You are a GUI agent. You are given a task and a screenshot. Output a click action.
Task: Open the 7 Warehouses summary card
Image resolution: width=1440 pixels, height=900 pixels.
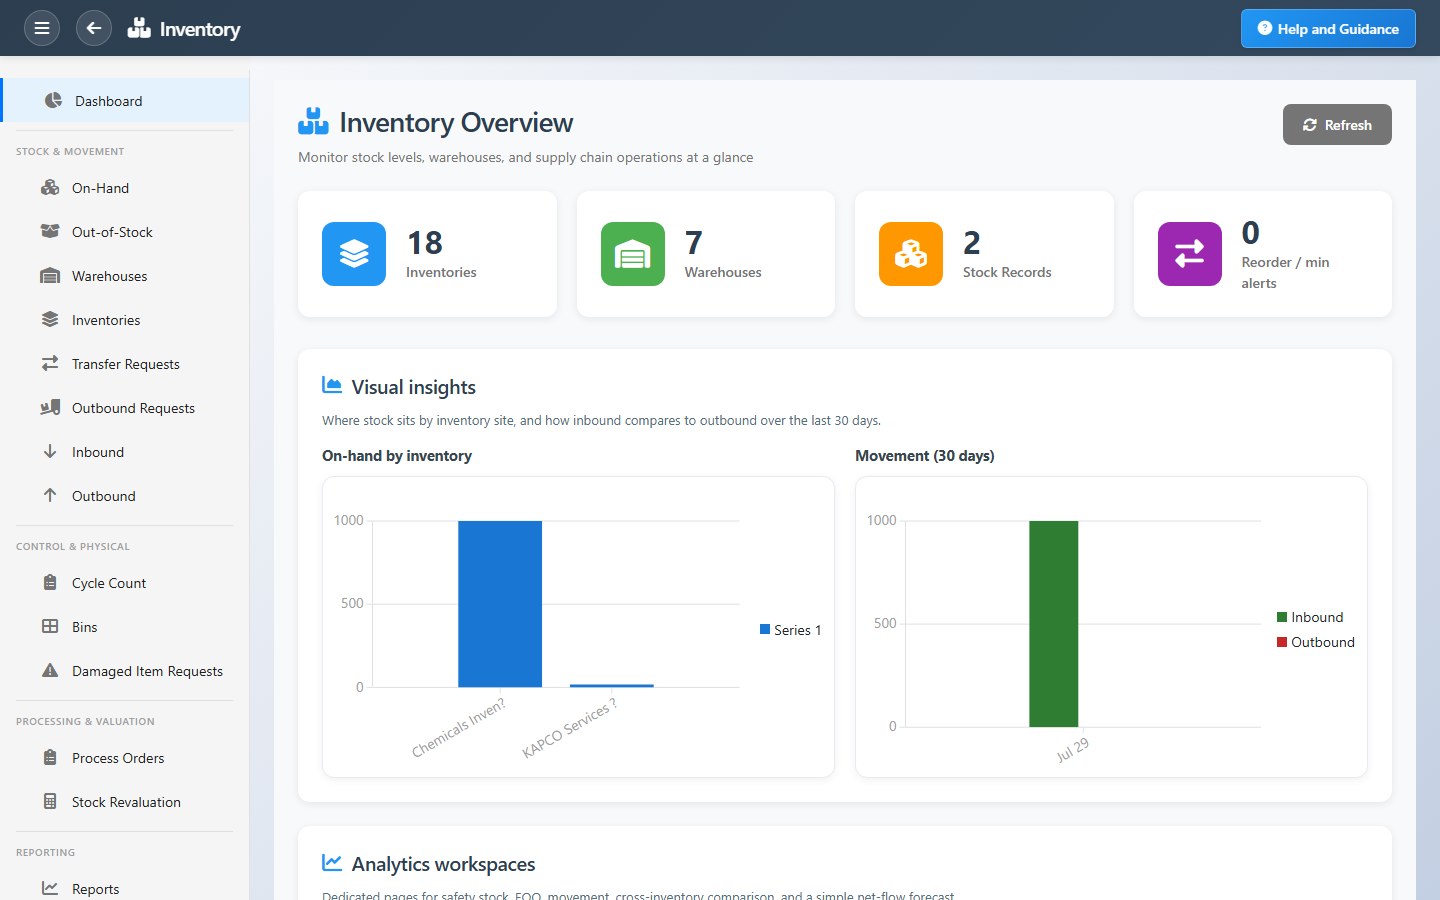pyautogui.click(x=706, y=254)
